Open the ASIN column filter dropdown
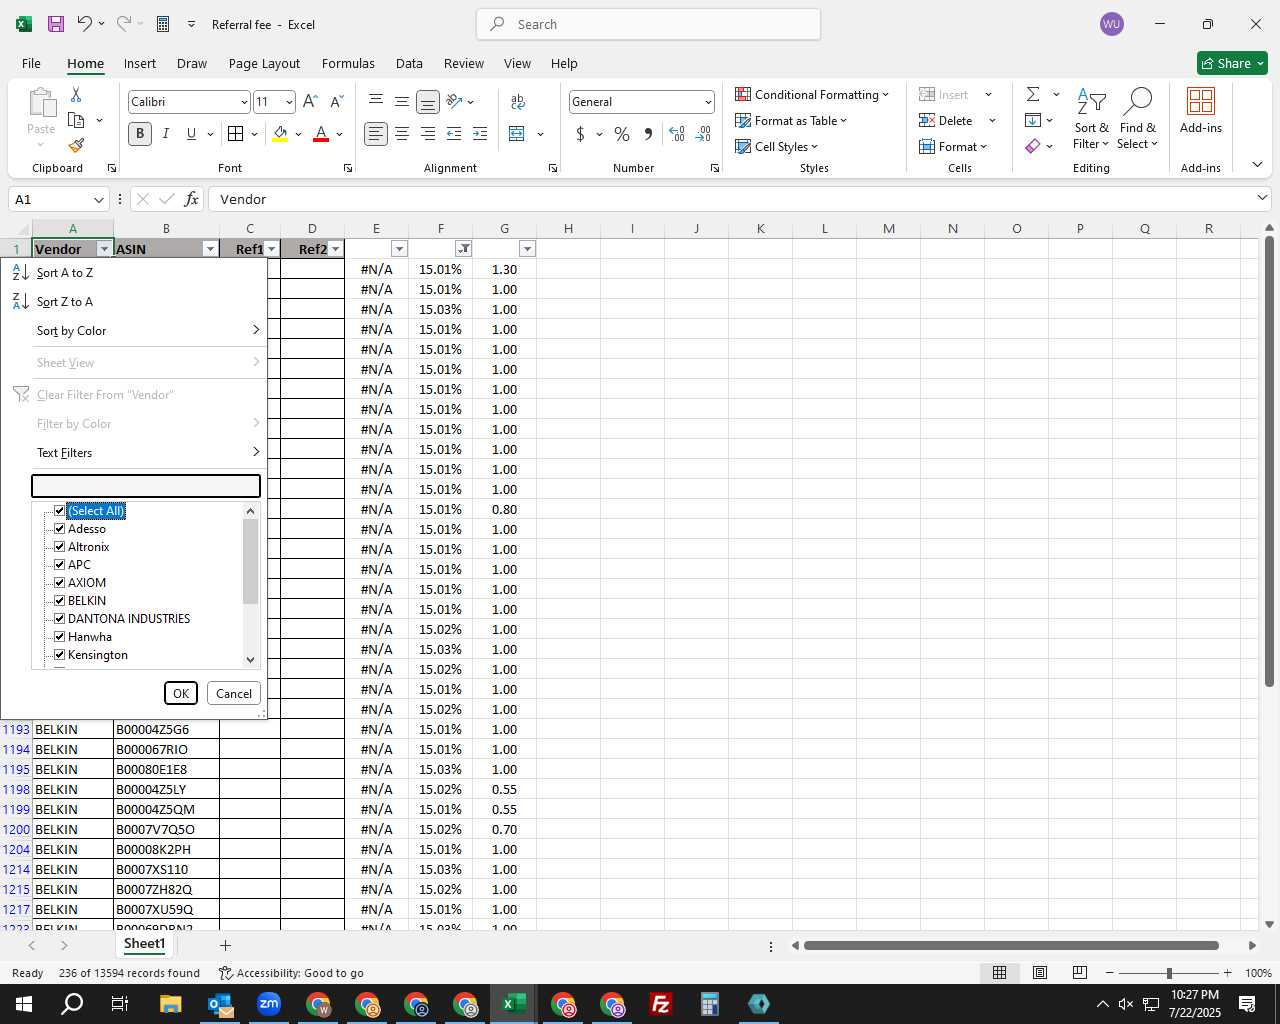Viewport: 1280px width, 1024px height. point(210,249)
